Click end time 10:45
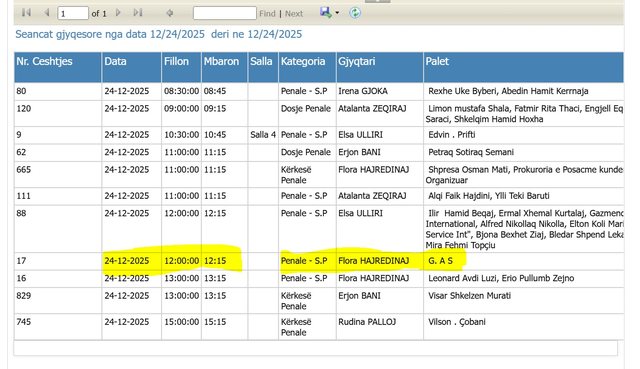This screenshot has height=369, width=640. coord(215,135)
